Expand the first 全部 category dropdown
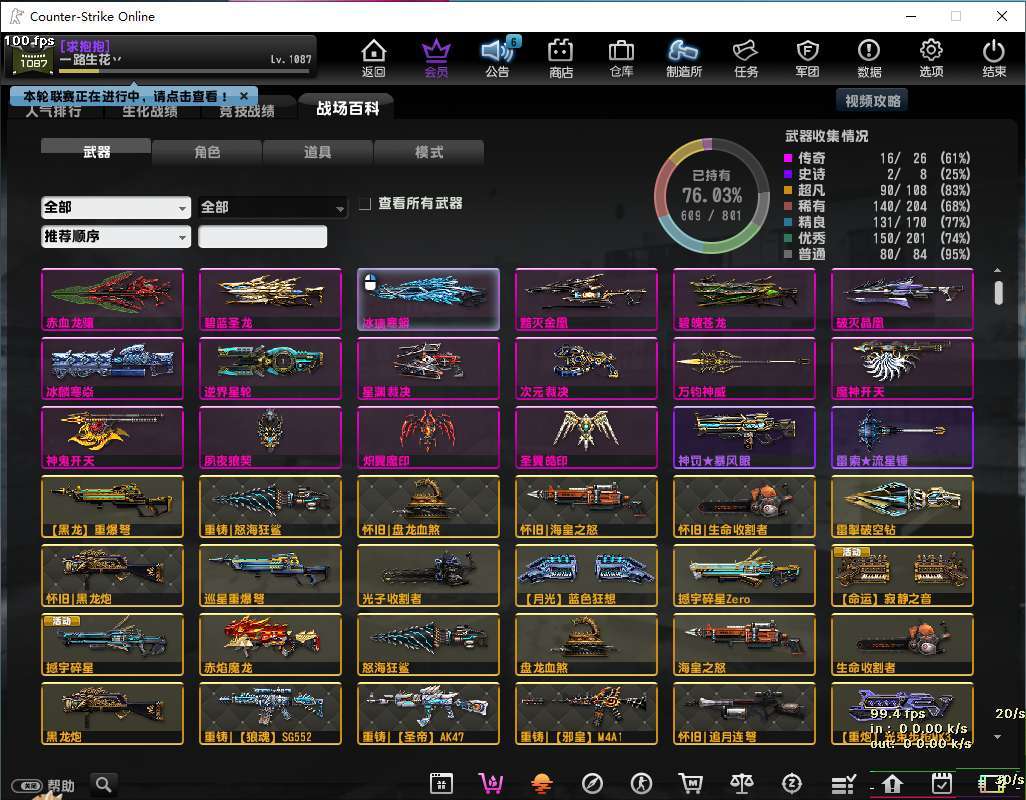Viewport: 1026px width, 800px height. [115, 207]
